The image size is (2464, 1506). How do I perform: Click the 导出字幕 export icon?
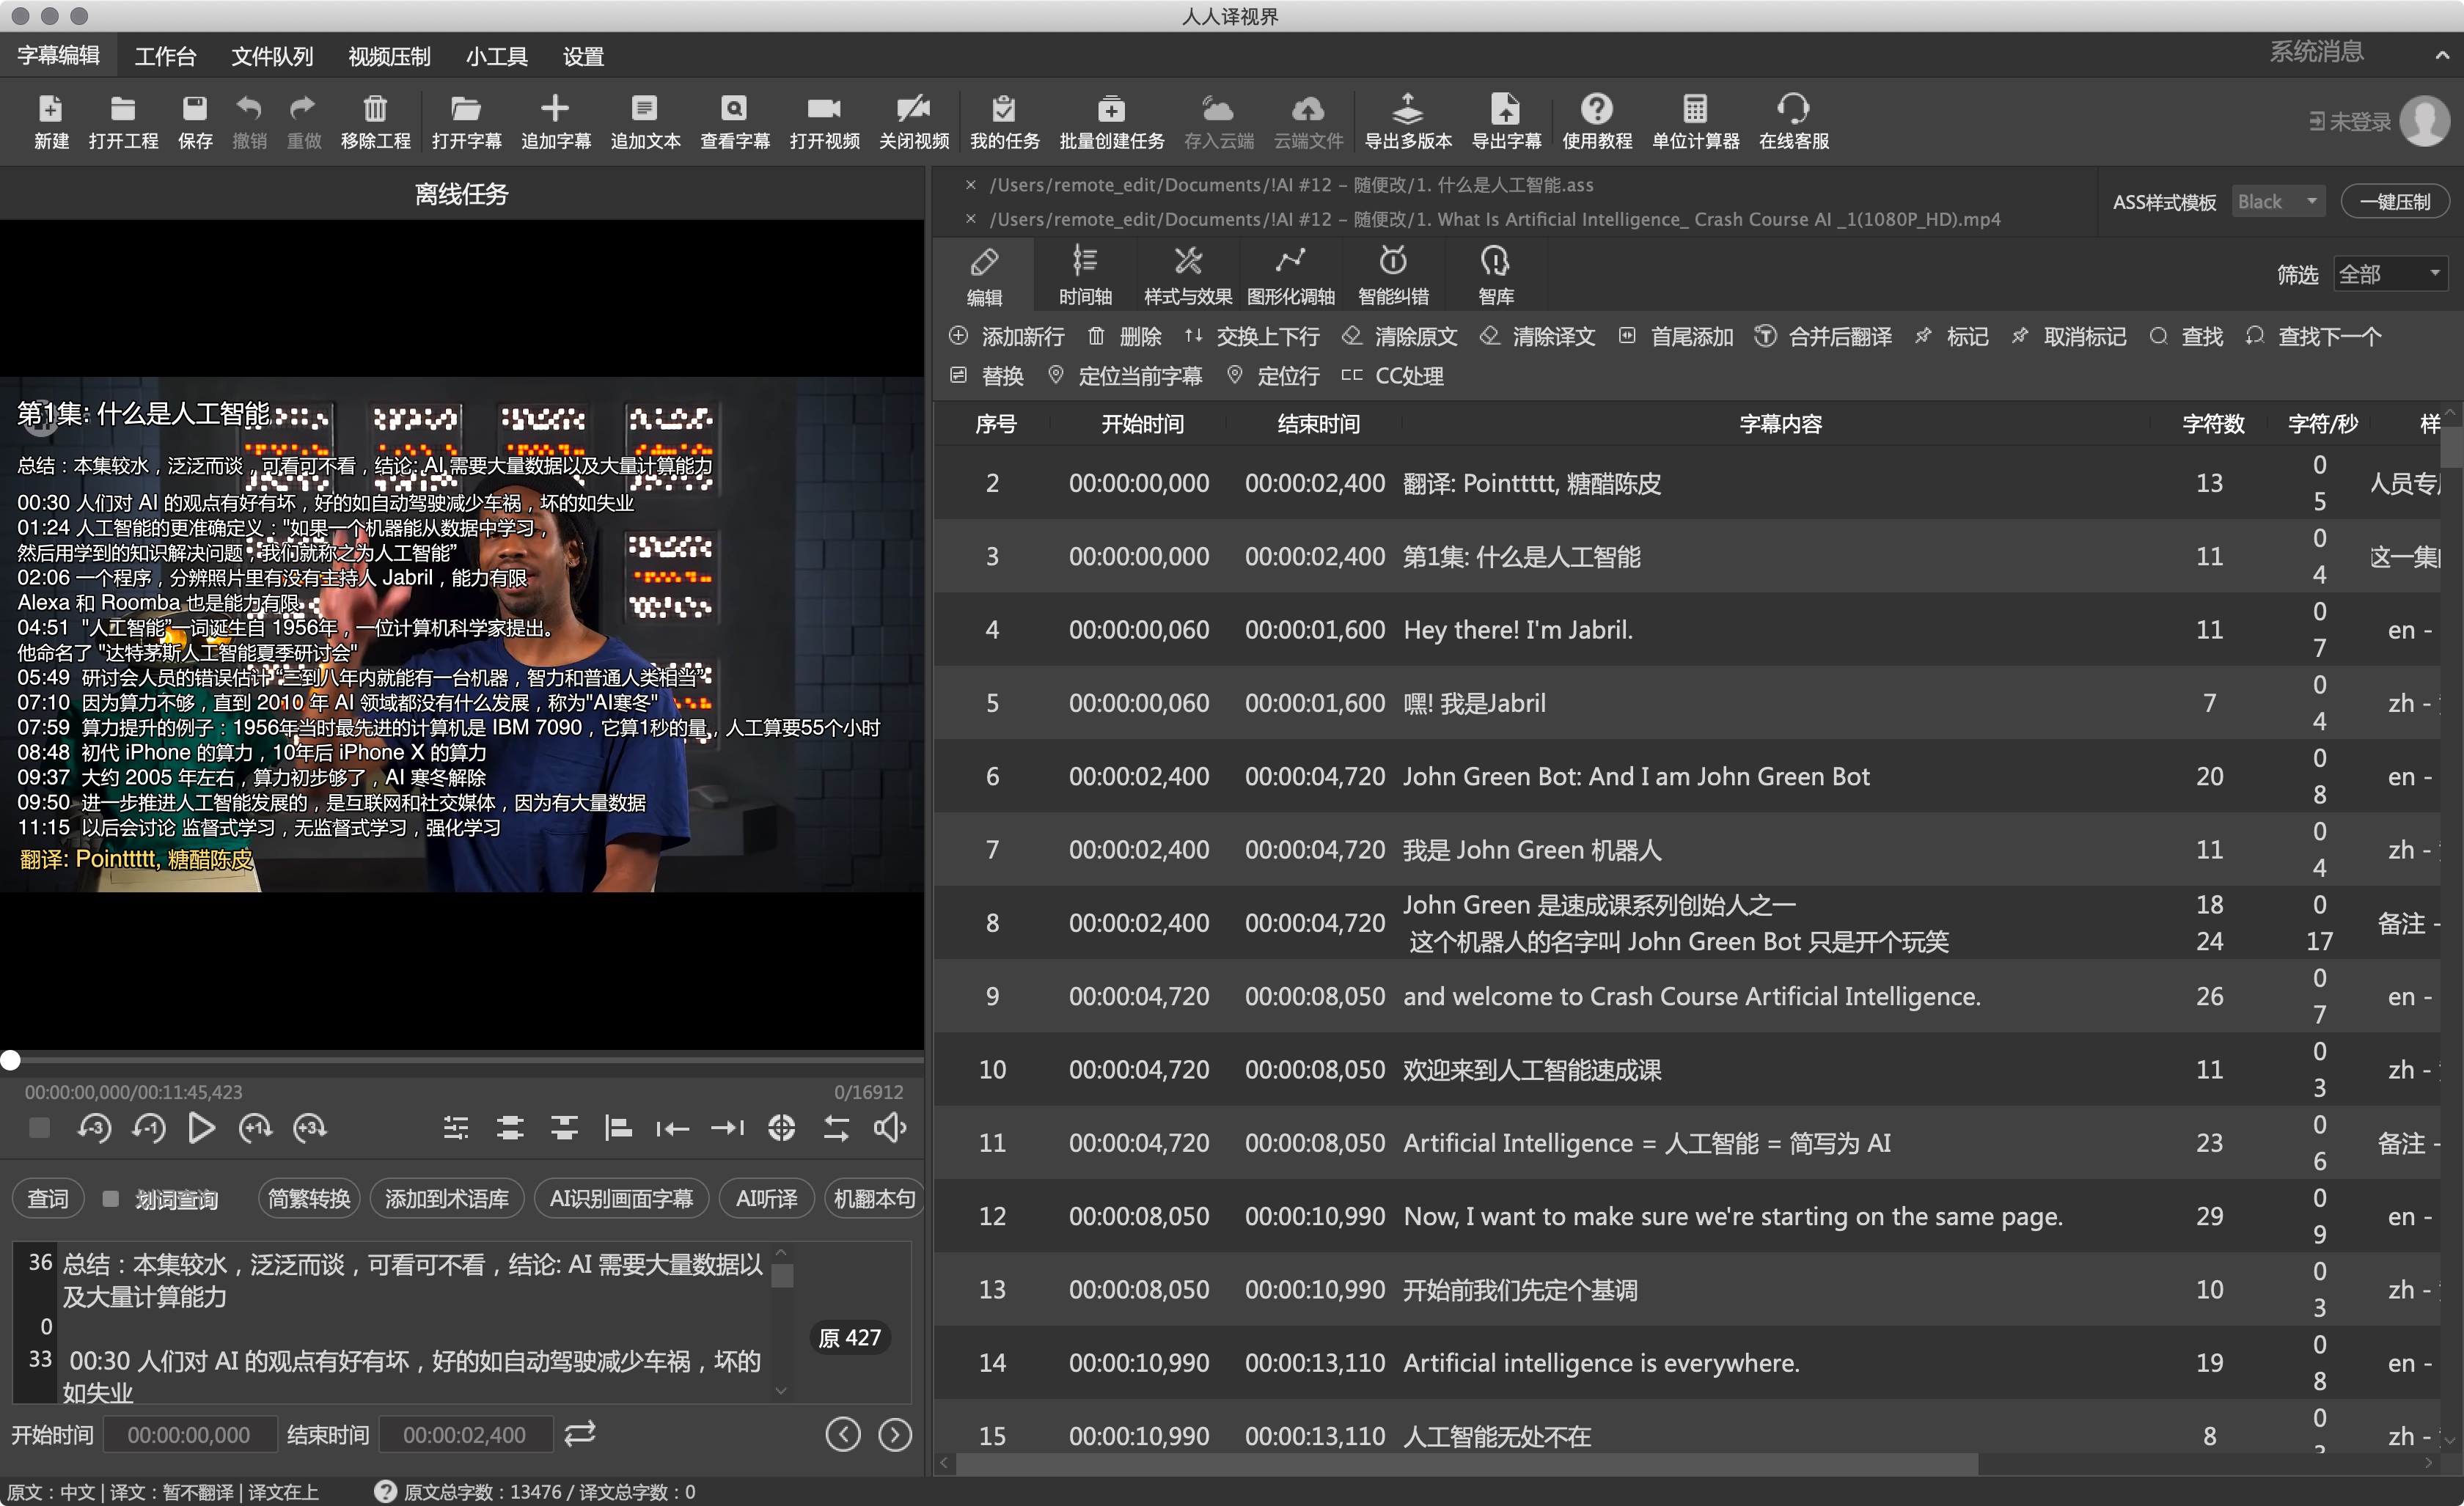[1505, 109]
